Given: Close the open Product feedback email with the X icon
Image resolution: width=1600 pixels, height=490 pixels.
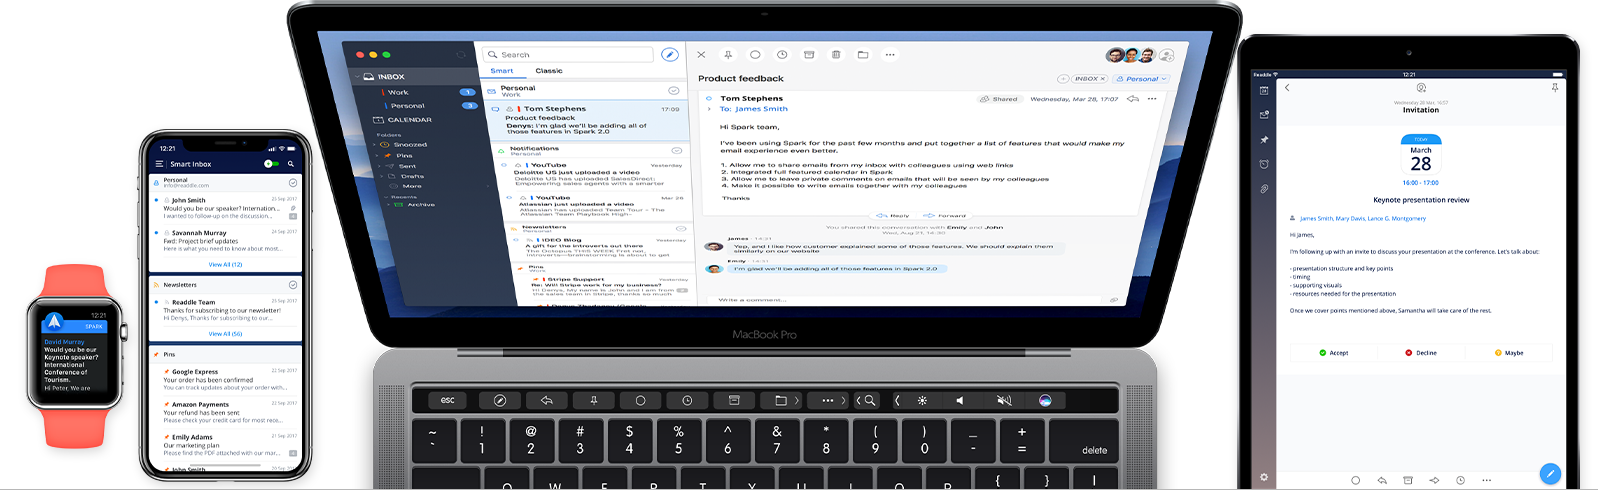Looking at the screenshot, I should pos(701,55).
